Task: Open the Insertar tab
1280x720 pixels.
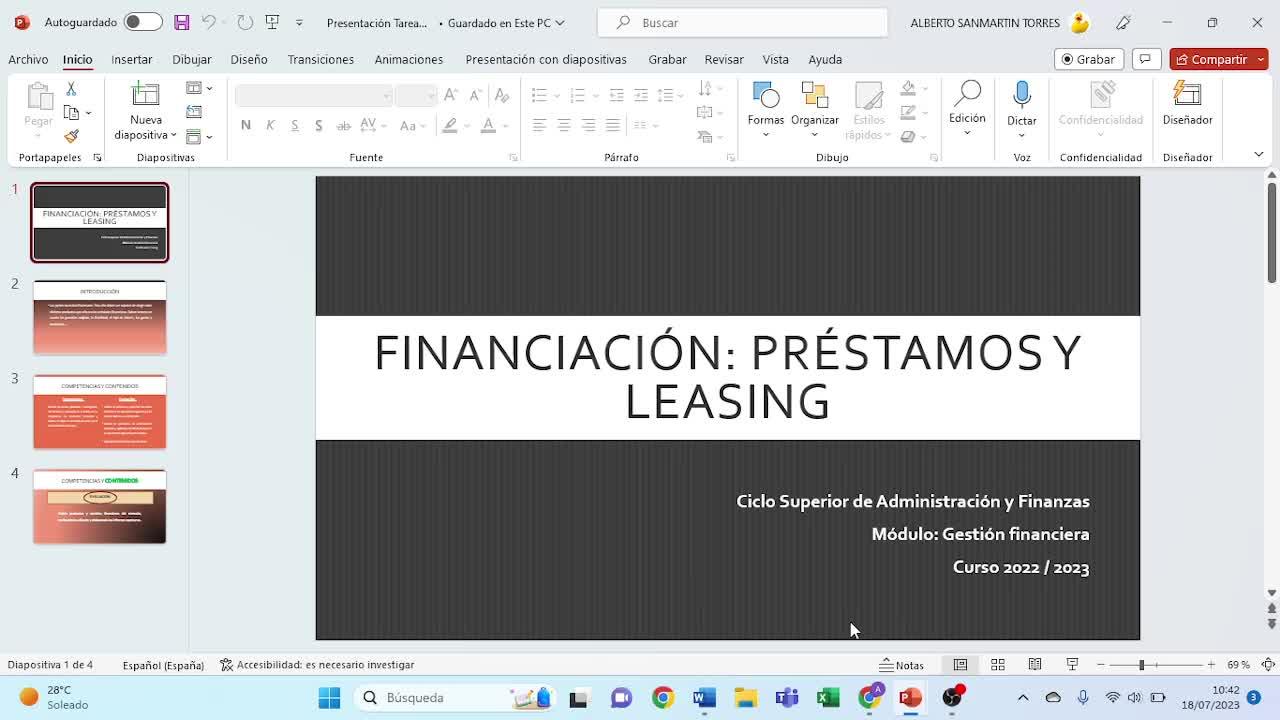Action: [131, 59]
